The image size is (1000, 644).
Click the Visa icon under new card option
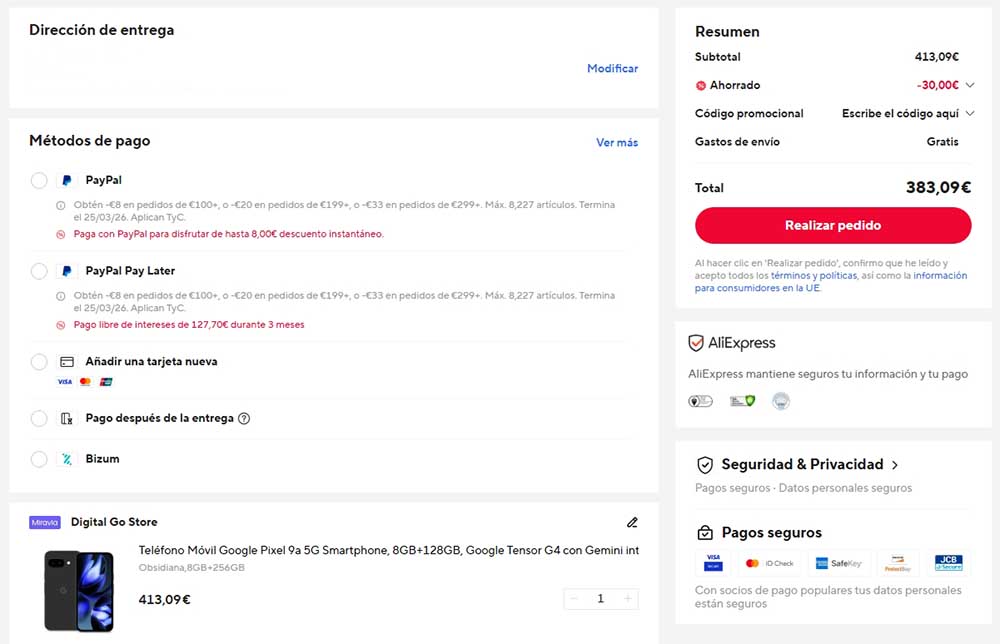[64, 381]
